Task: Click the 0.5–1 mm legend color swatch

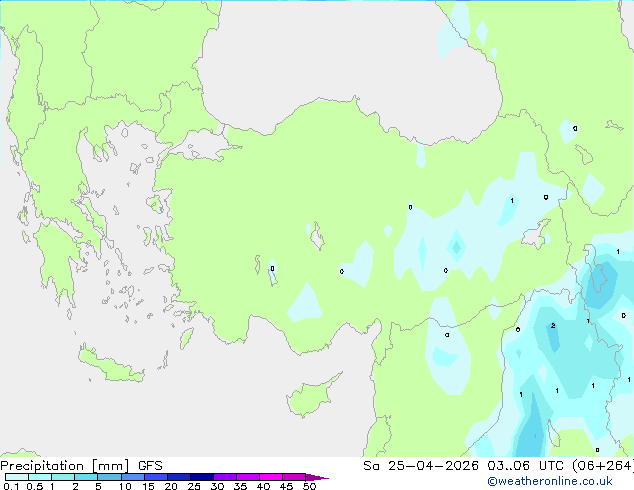Action: point(40,477)
